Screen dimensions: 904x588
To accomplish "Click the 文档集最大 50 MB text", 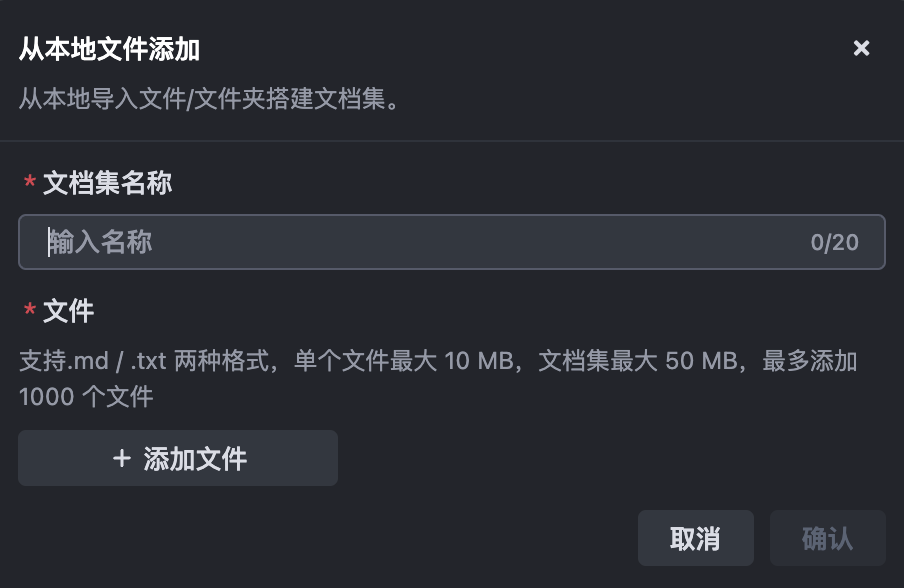I will pos(637,361).
